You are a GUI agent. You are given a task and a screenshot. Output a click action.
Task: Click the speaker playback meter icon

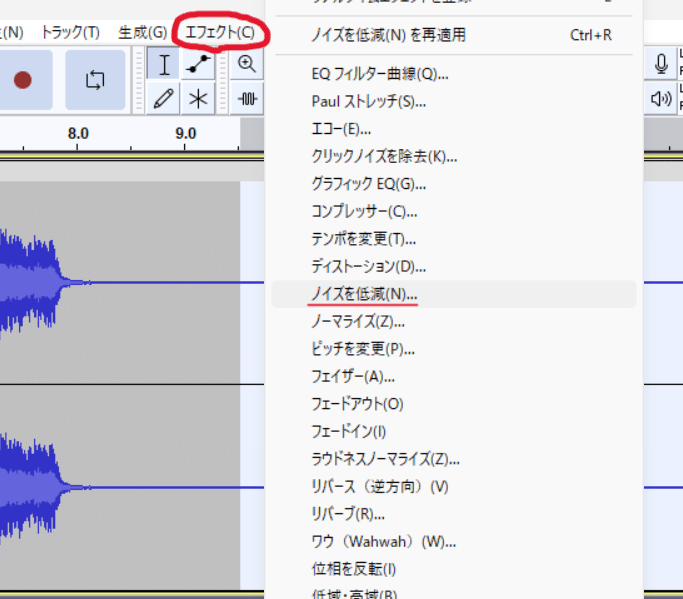click(x=661, y=98)
